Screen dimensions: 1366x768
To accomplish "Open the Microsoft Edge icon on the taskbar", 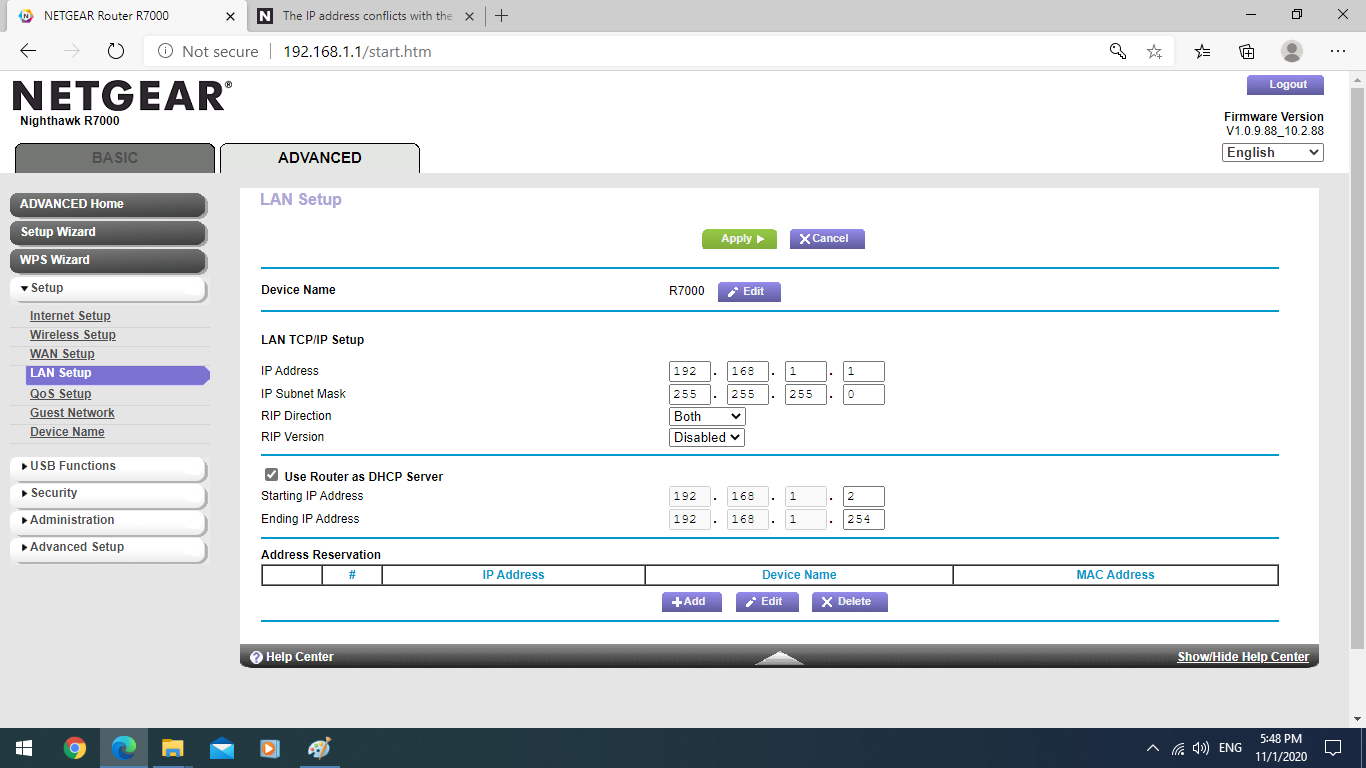I will point(123,748).
